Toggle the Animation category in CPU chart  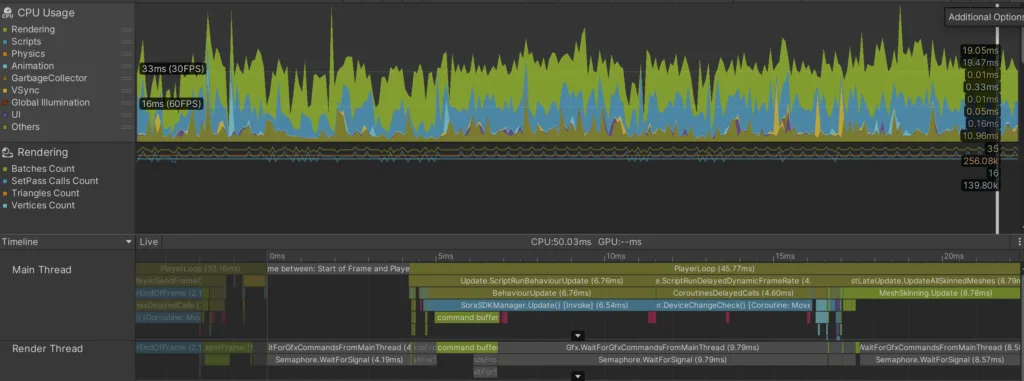click(5, 66)
